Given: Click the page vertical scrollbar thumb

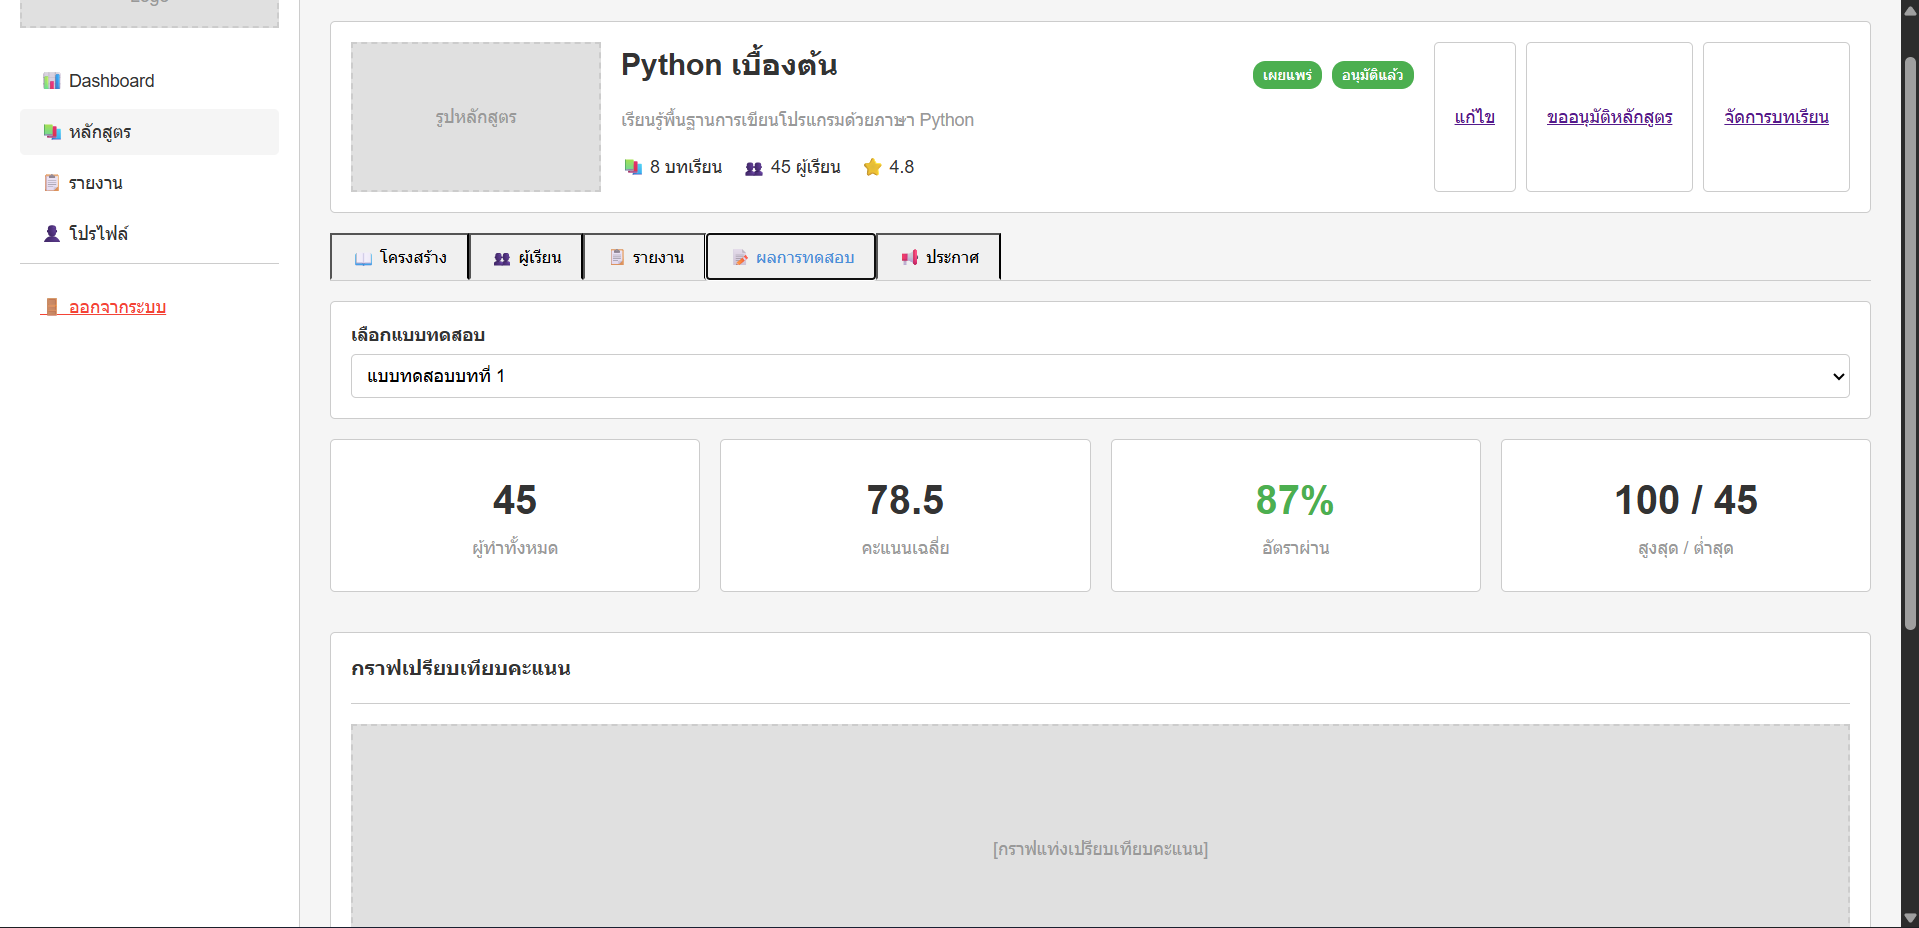Looking at the screenshot, I should 1910,340.
